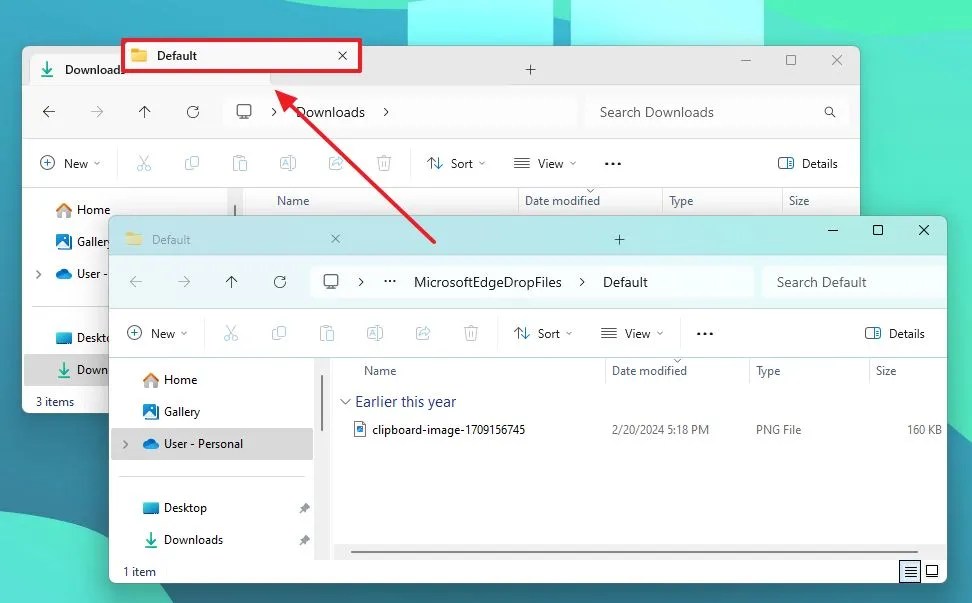Navigate to MicrosoftEdgeDropFiles in the breadcrumb
This screenshot has height=603, width=972.
pyautogui.click(x=487, y=282)
